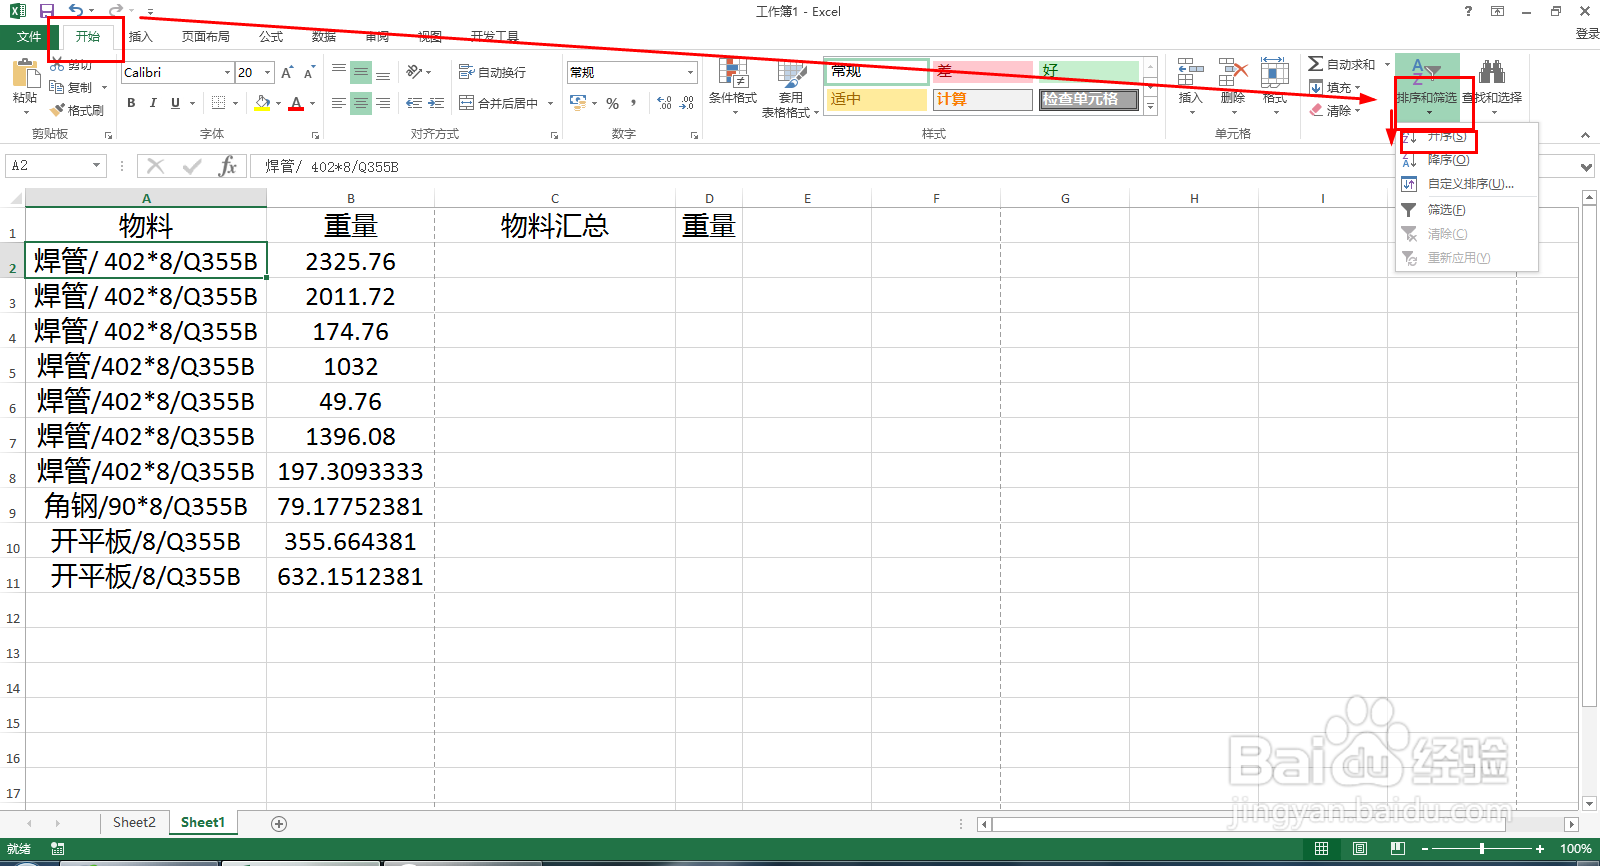Apply the 检查单元格 (Check Cell) style
The image size is (1600, 866).
pyautogui.click(x=1088, y=99)
